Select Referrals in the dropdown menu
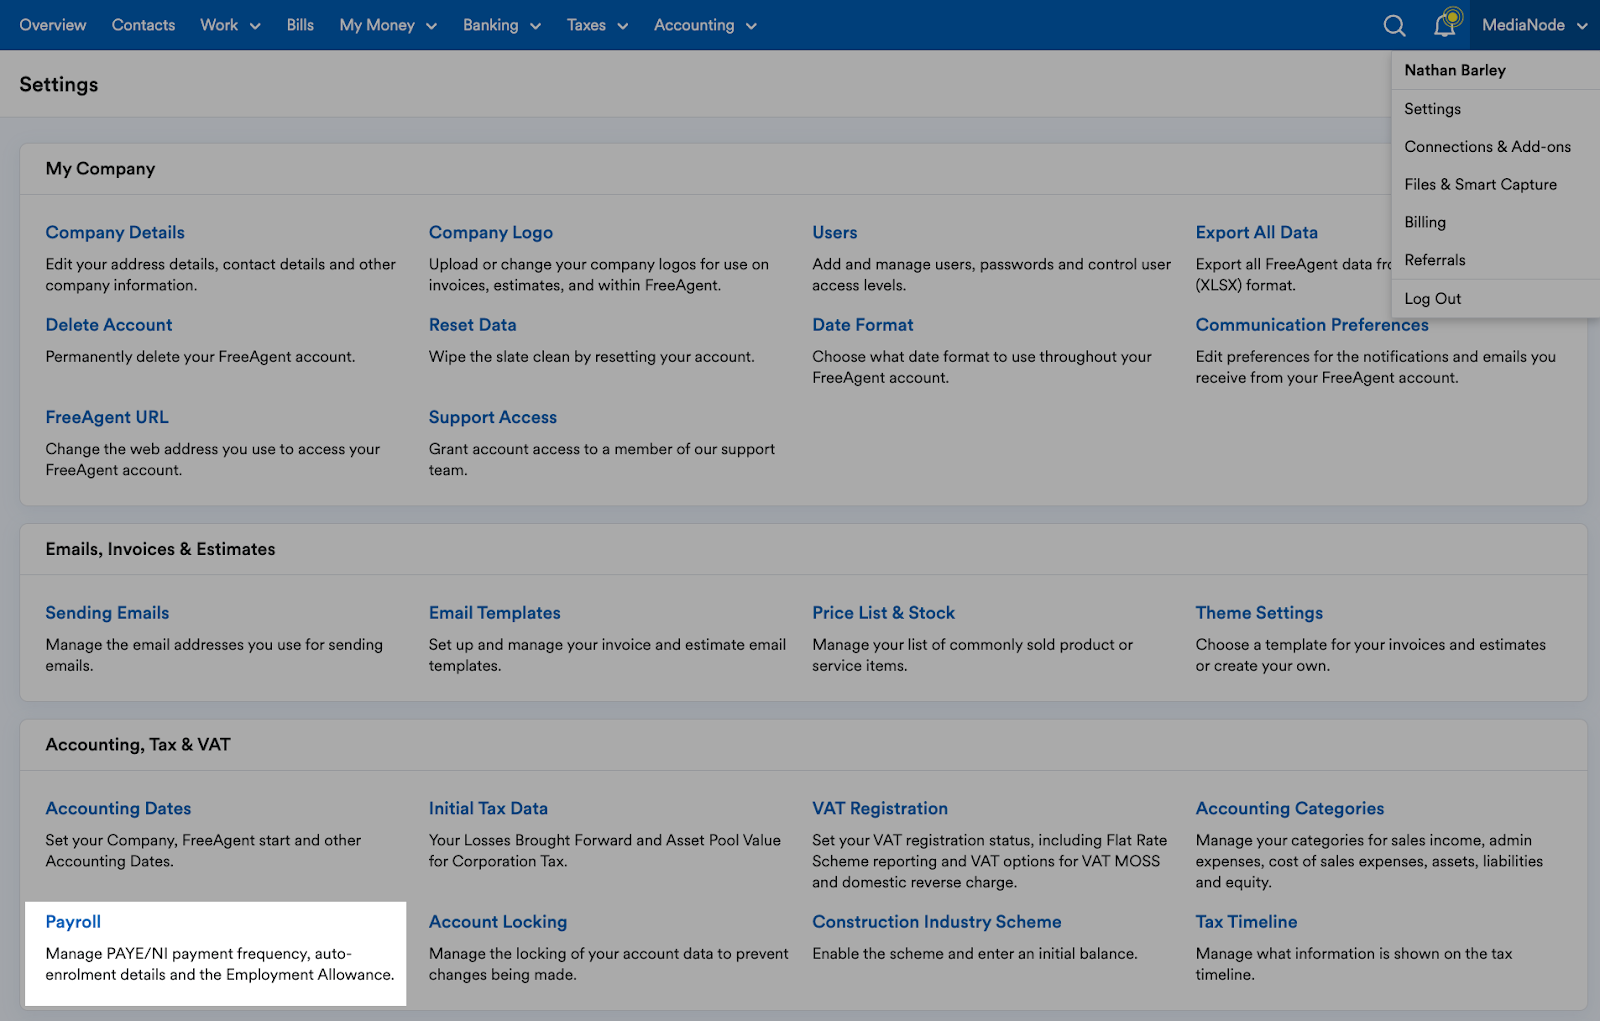This screenshot has height=1021, width=1600. click(x=1434, y=260)
